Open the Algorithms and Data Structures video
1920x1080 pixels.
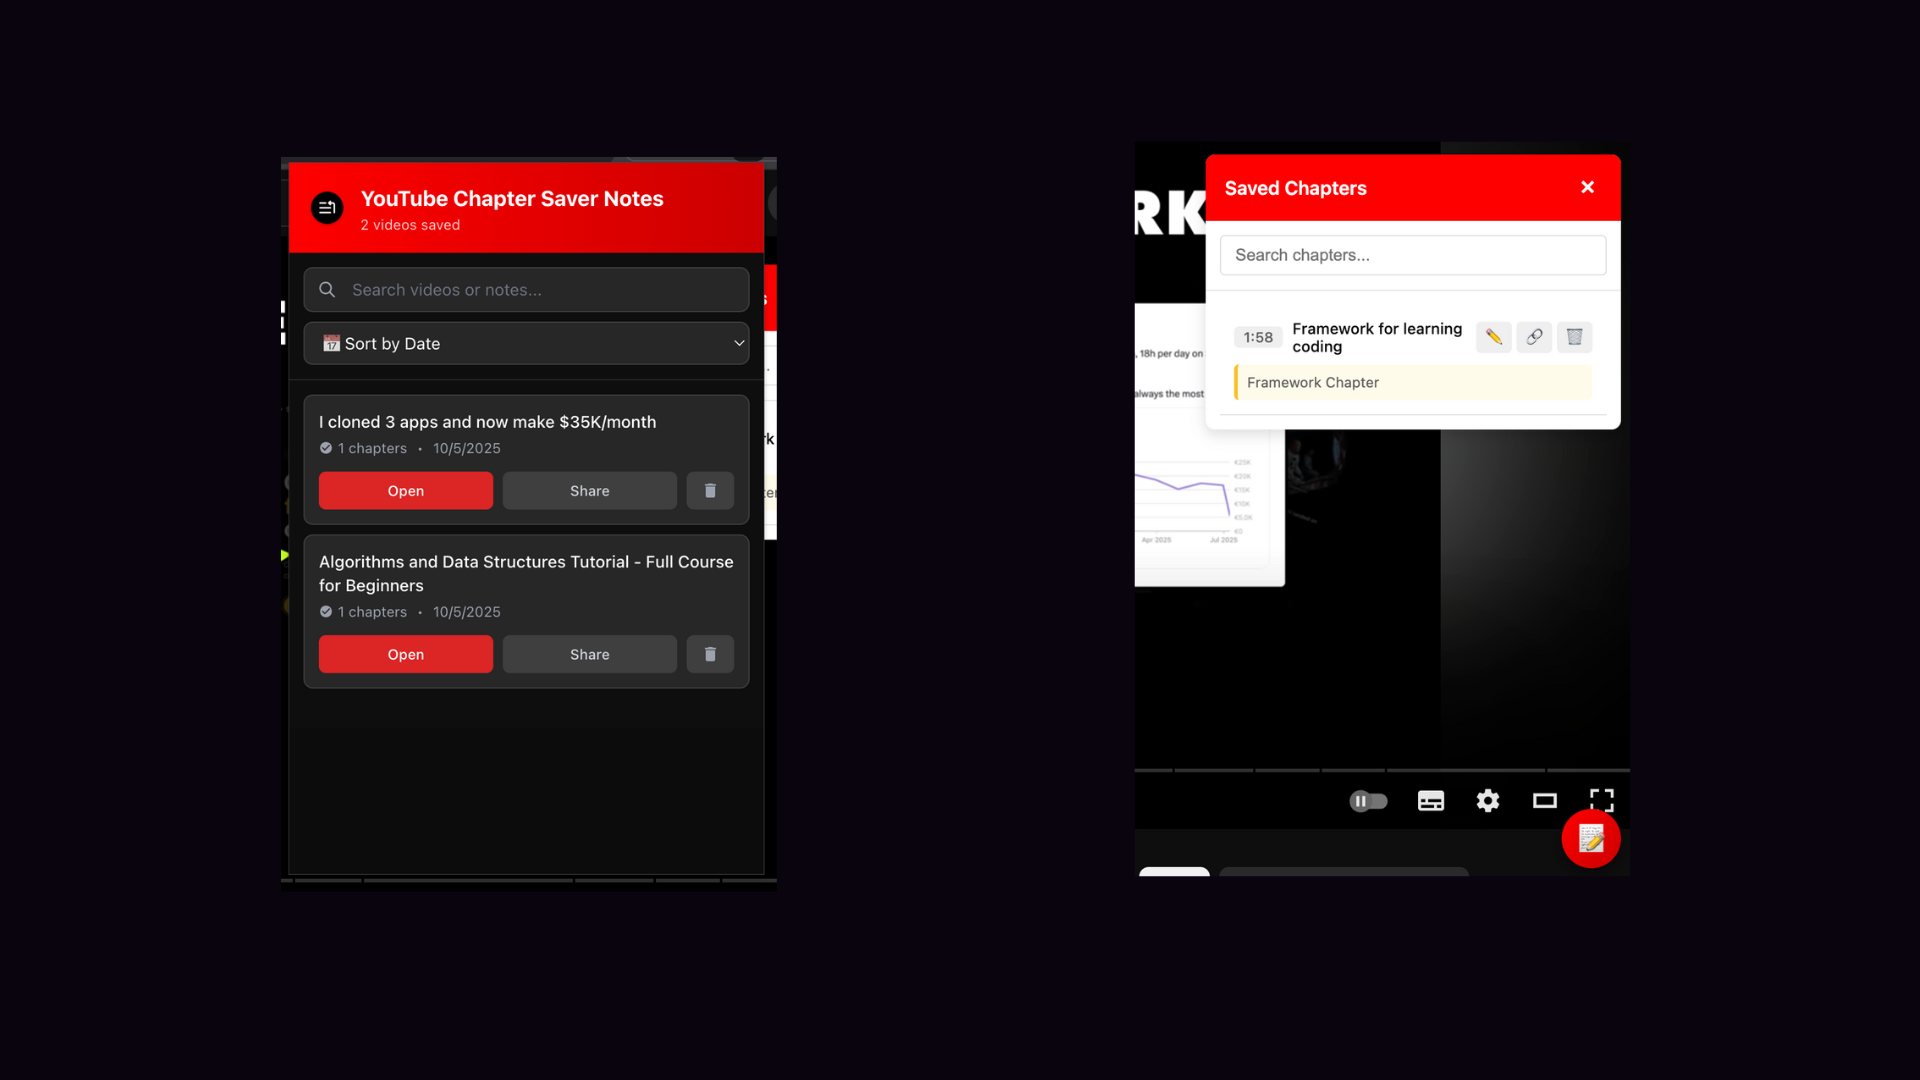coord(405,654)
